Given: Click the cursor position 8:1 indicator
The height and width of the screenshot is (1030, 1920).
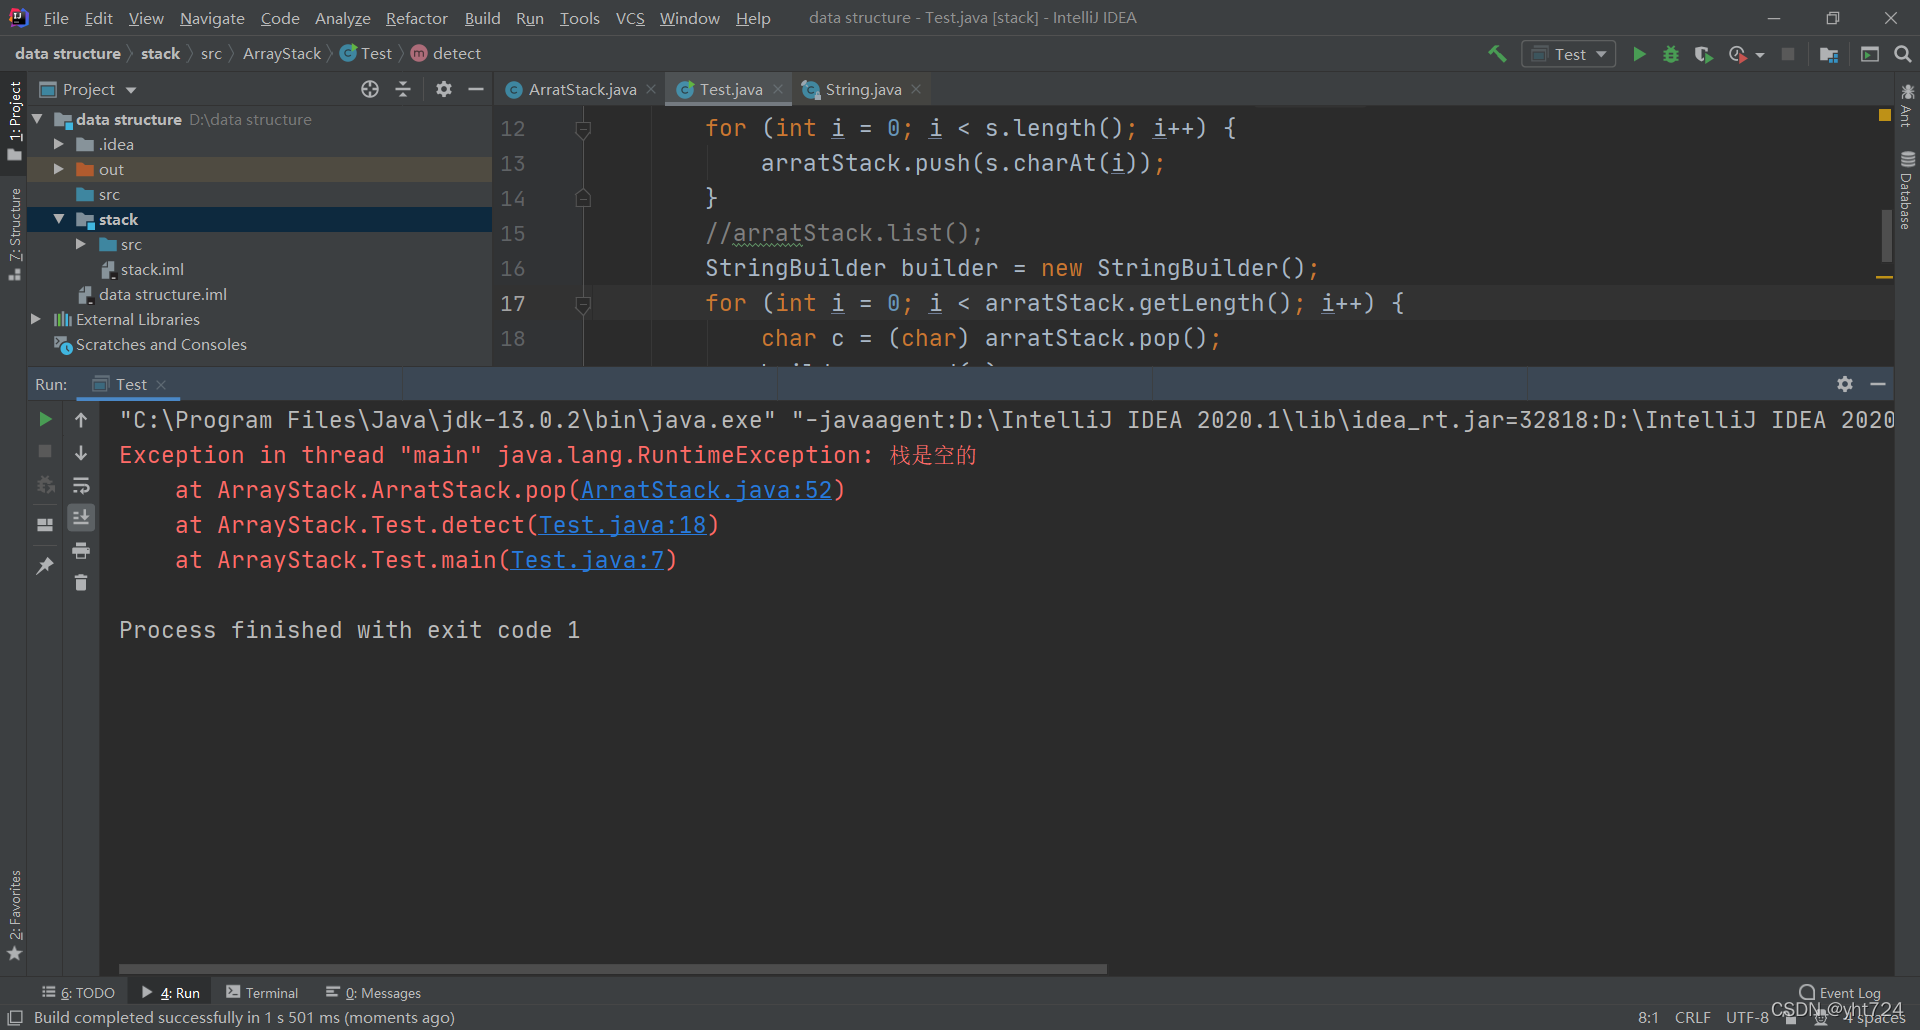Looking at the screenshot, I should [1648, 1017].
